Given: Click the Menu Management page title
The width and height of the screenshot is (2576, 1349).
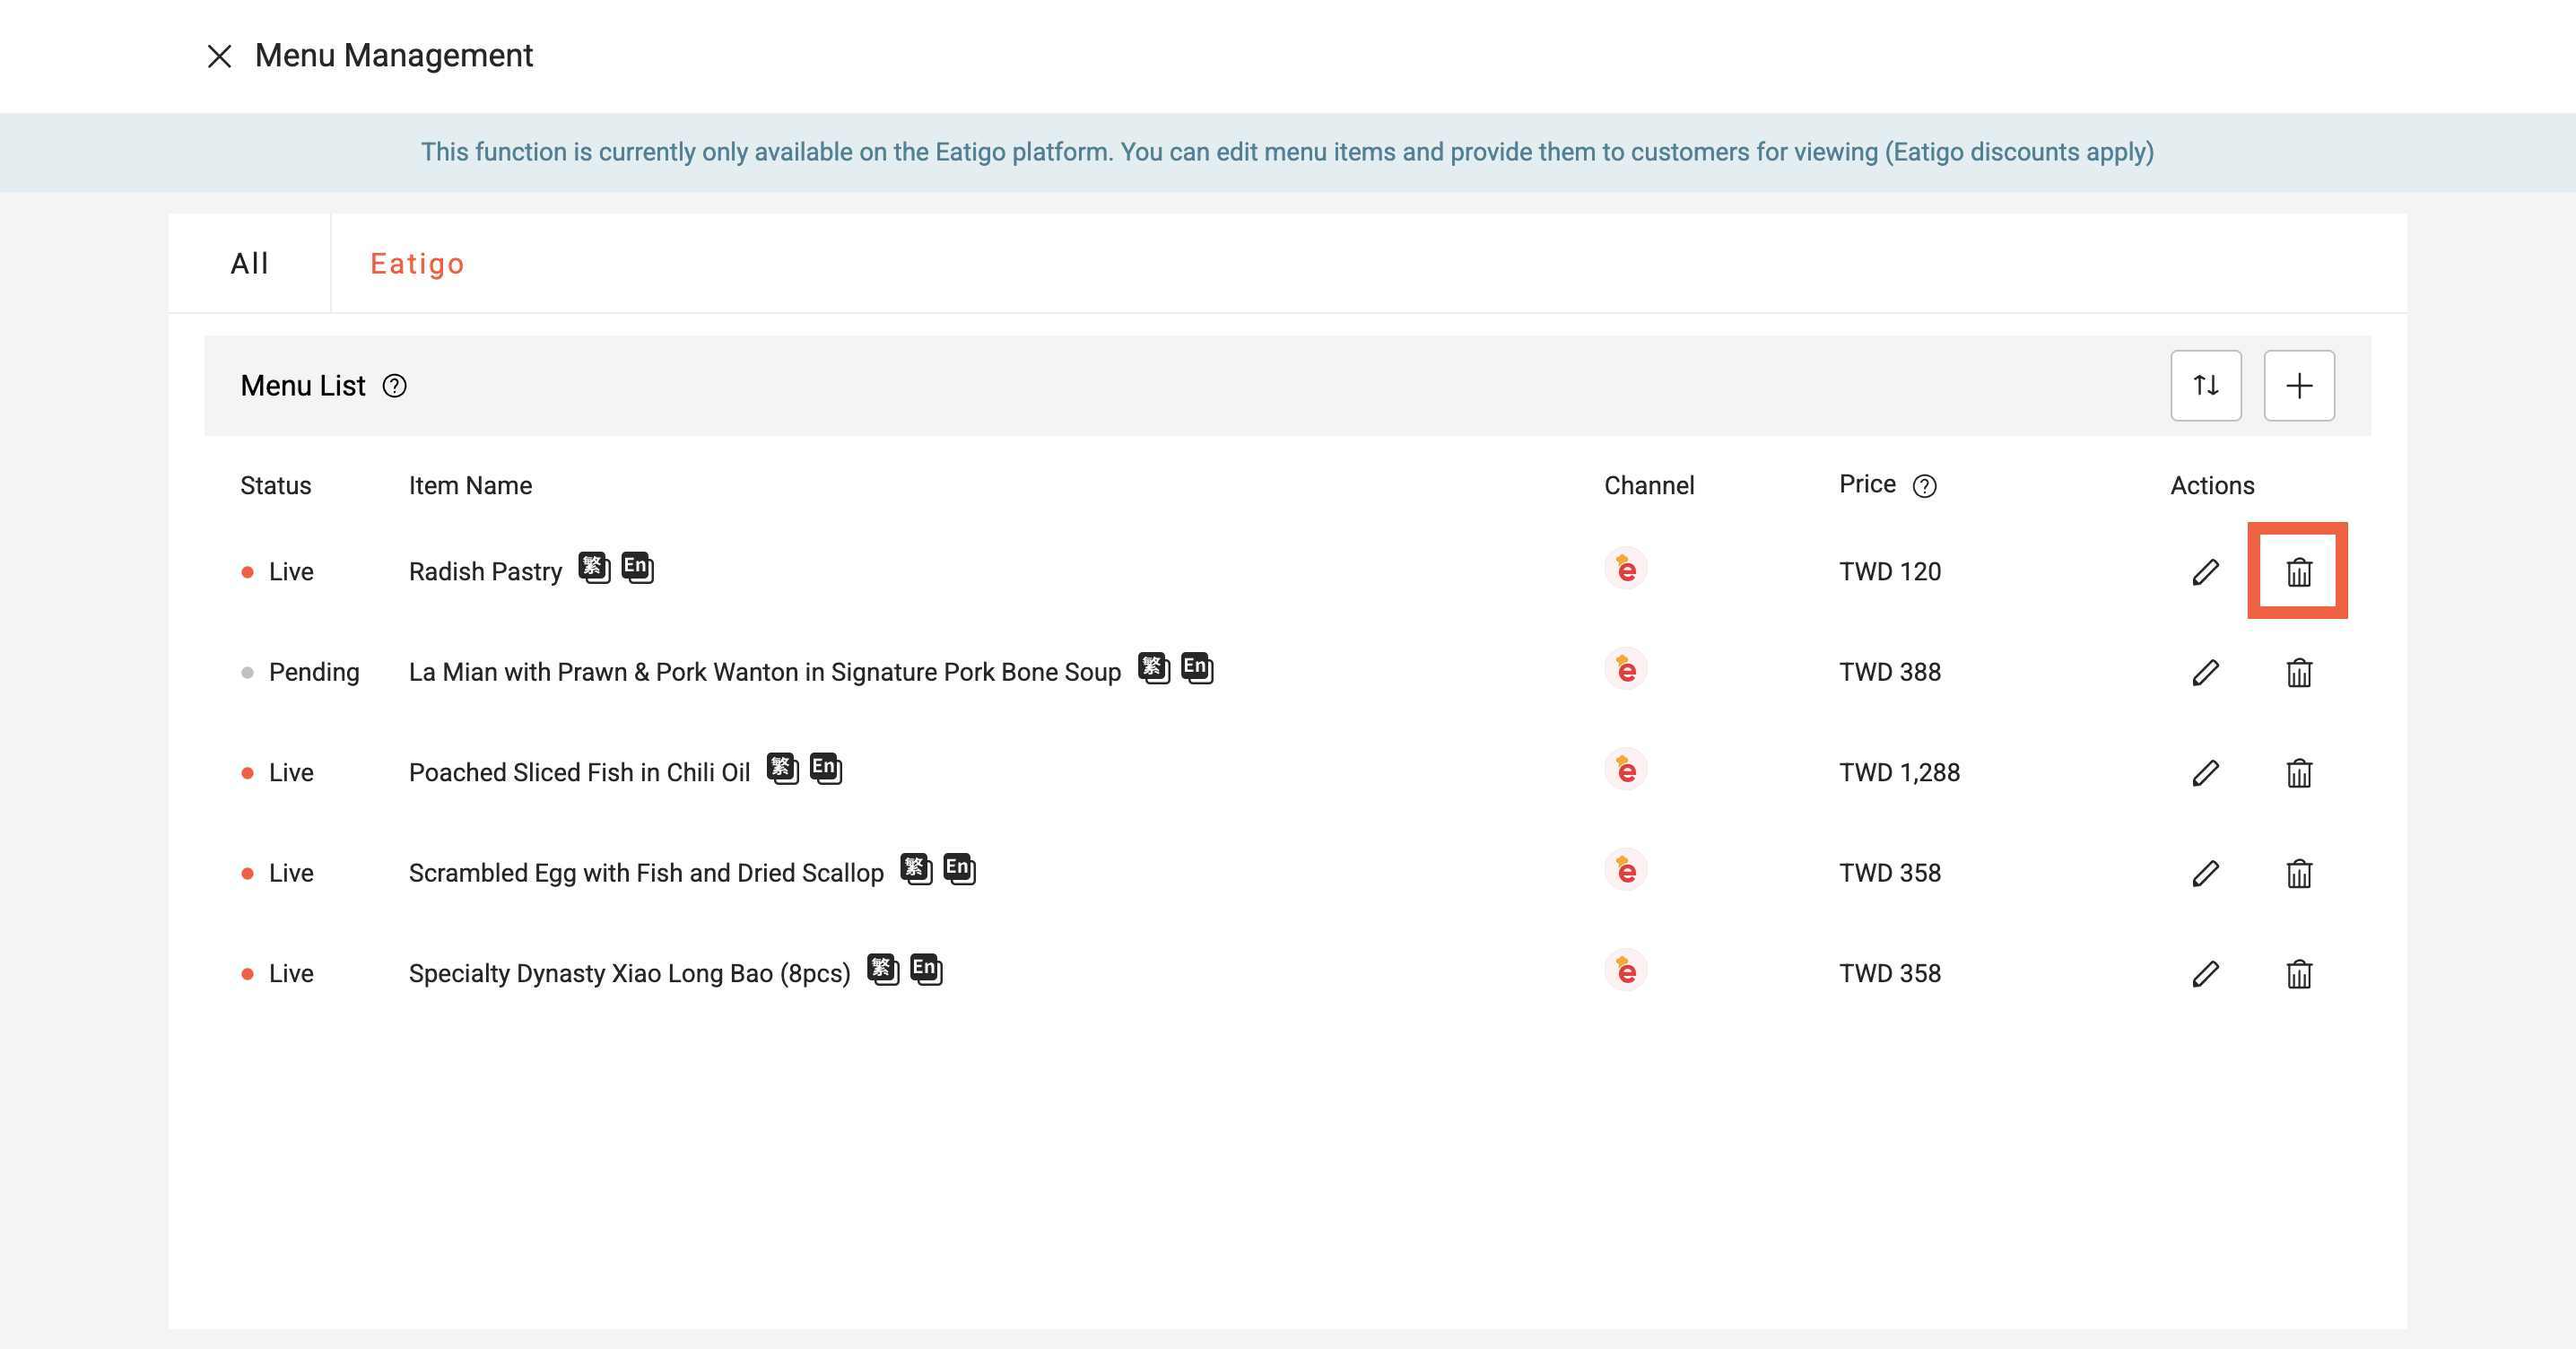Looking at the screenshot, I should tap(394, 56).
